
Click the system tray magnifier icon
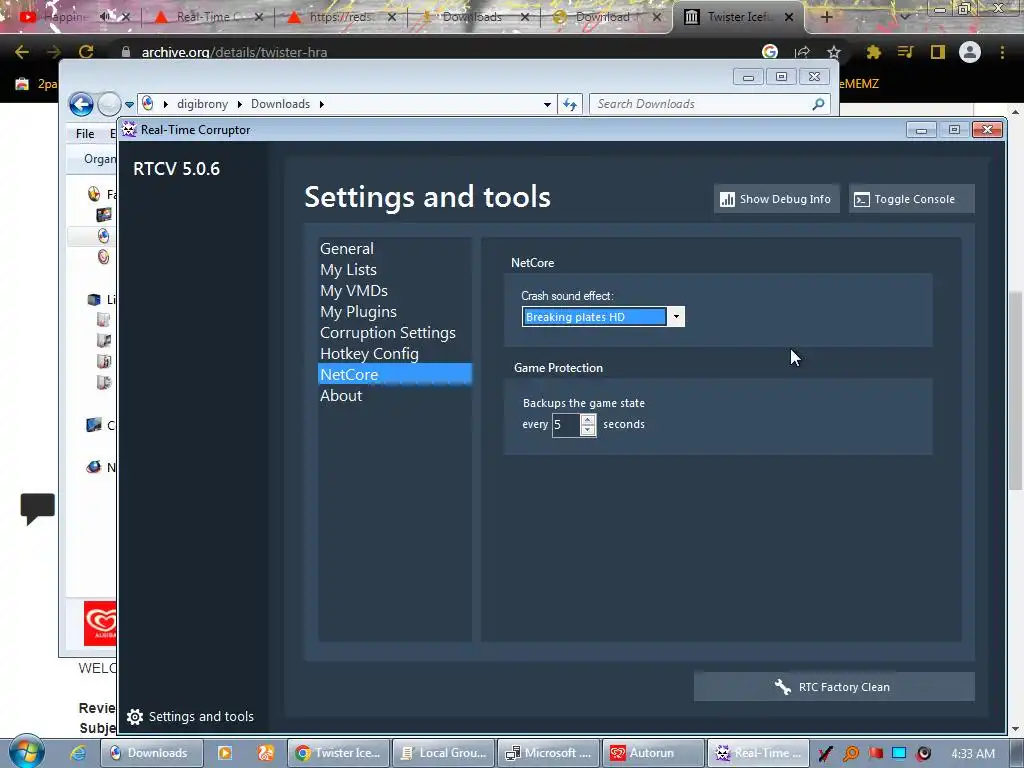(851, 753)
